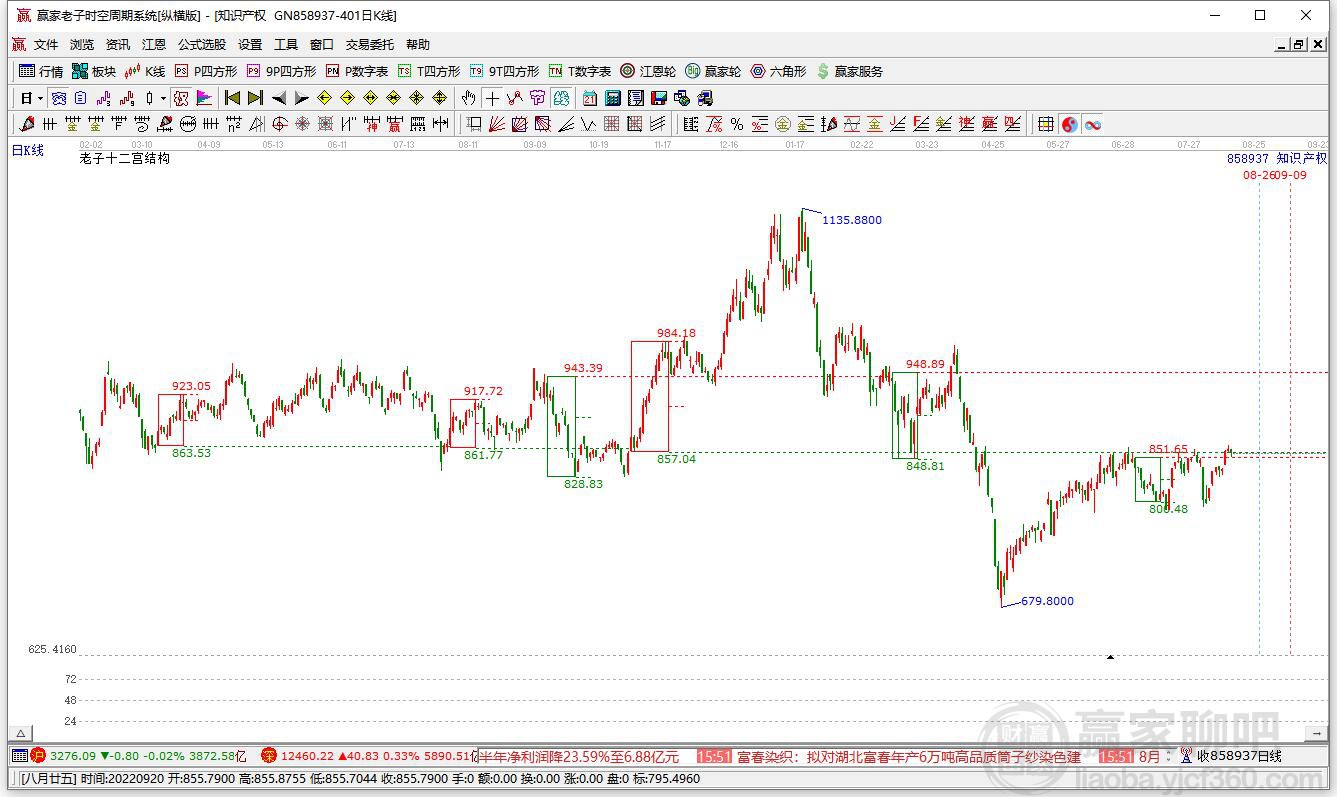1337x797 pixels.
Task: Open the P四方形 tool
Action: pyautogui.click(x=205, y=71)
